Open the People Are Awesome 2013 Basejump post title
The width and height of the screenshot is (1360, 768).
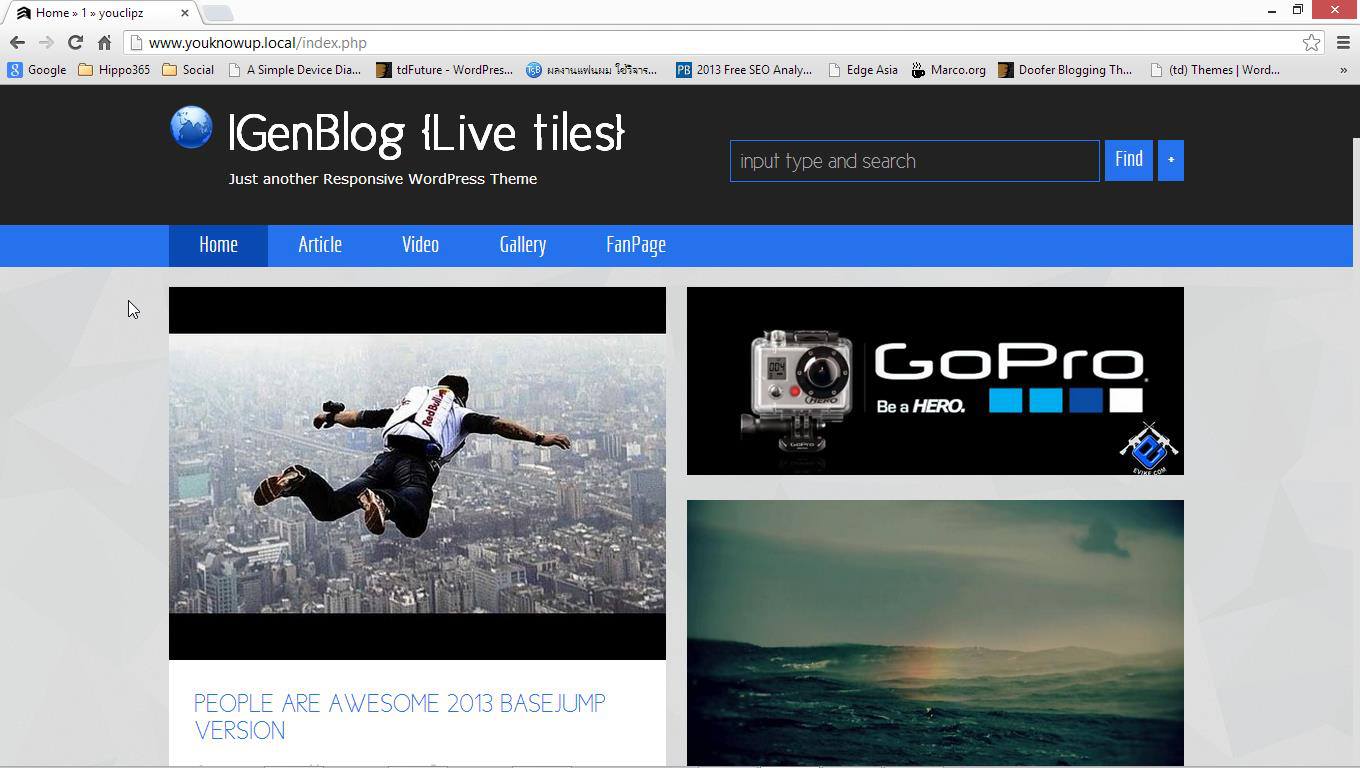pos(400,717)
